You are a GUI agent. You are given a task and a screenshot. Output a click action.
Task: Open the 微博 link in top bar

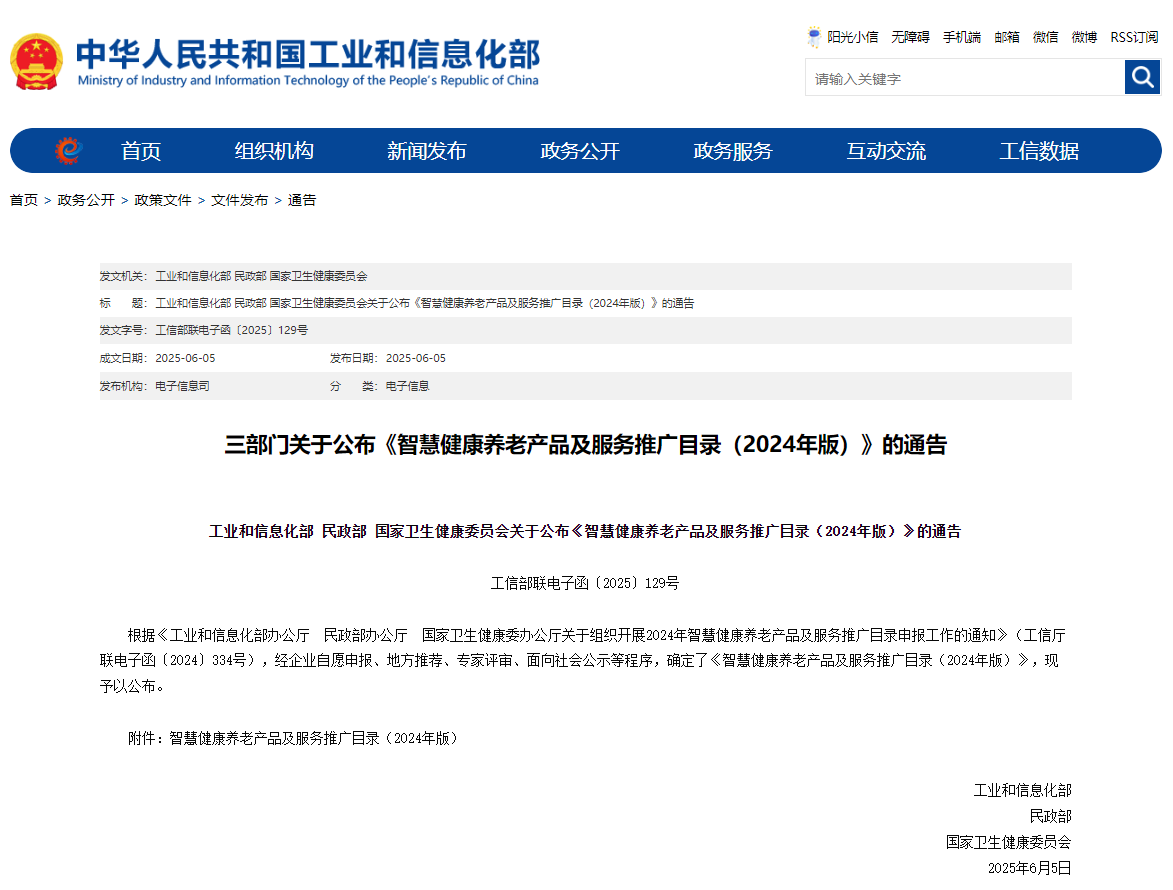tap(1084, 37)
